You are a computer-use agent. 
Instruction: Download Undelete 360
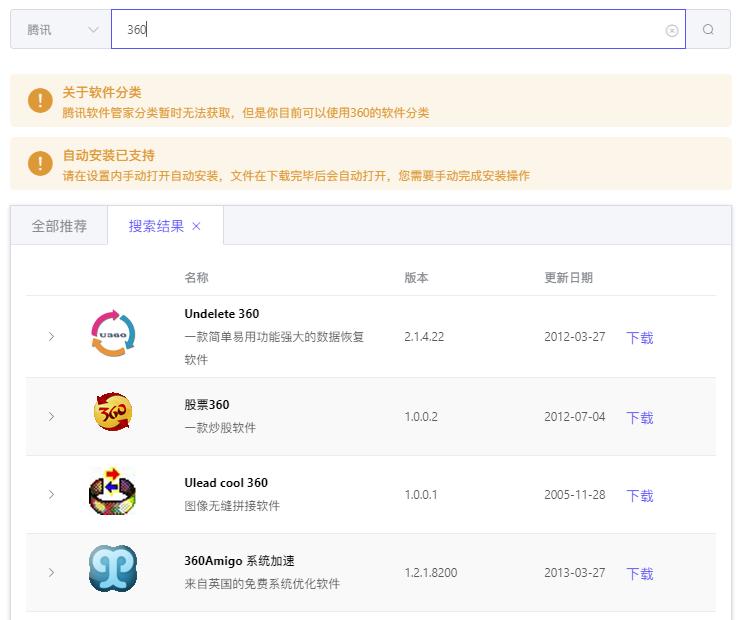[639, 338]
